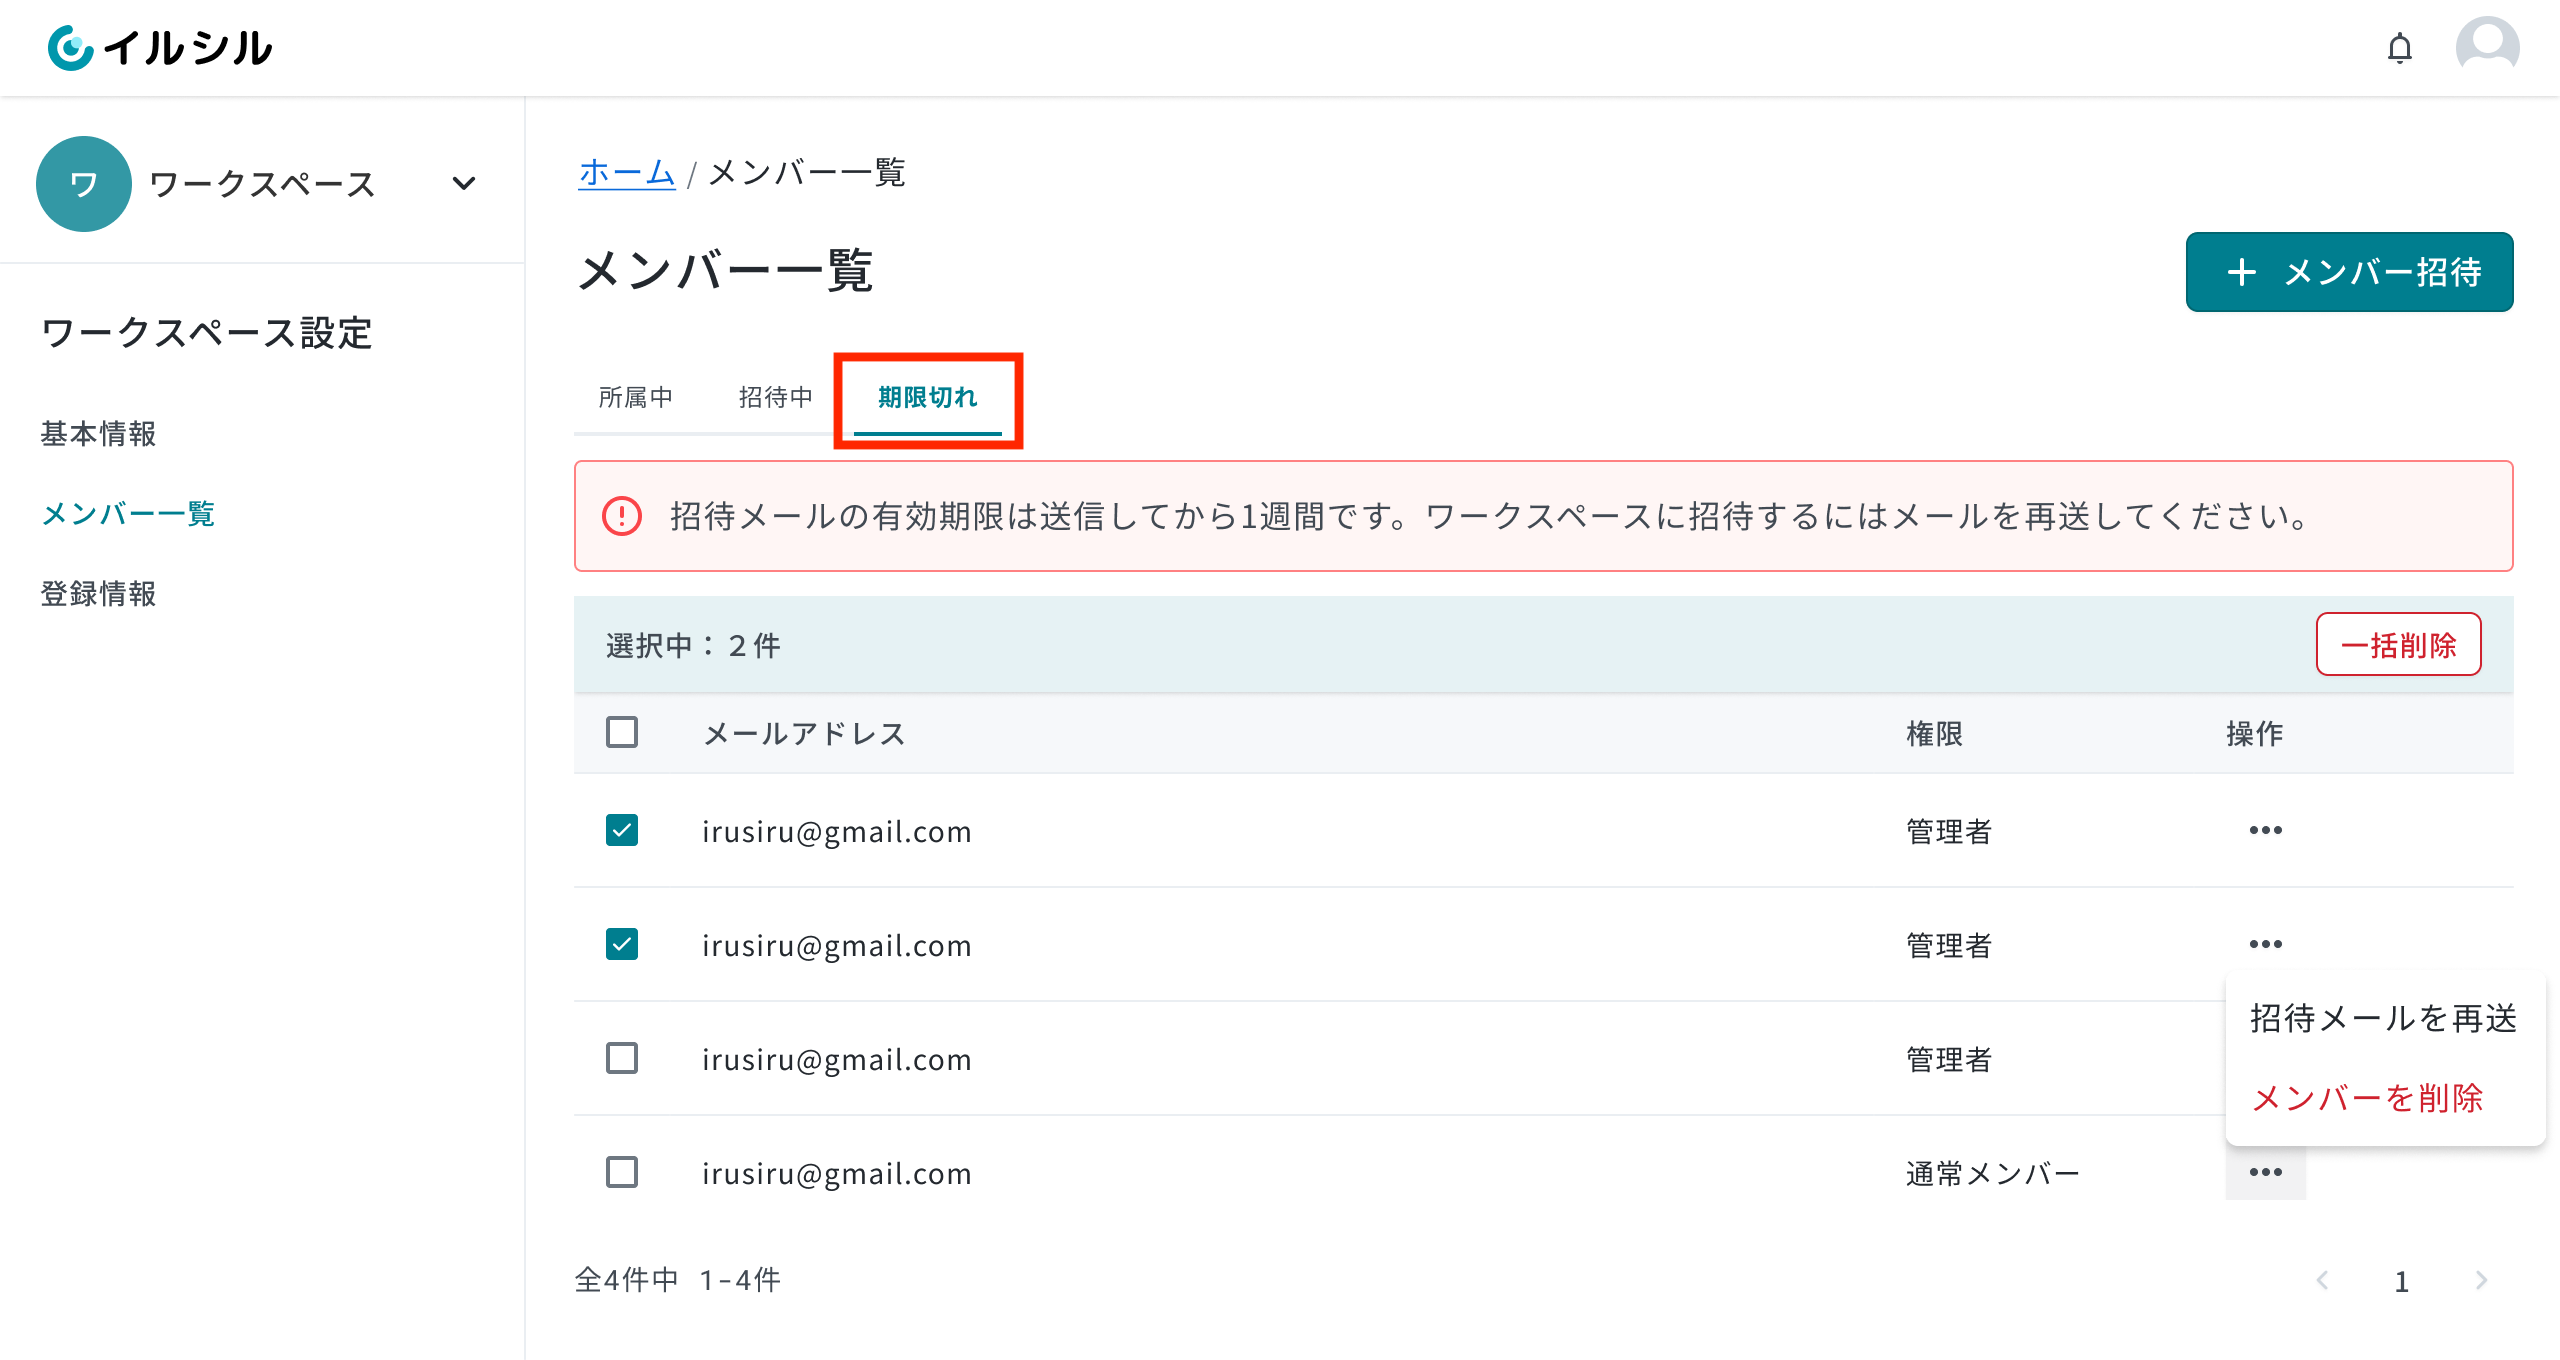This screenshot has height=1360, width=2560.
Task: Follow the ホーム breadcrumb link
Action: (x=627, y=172)
